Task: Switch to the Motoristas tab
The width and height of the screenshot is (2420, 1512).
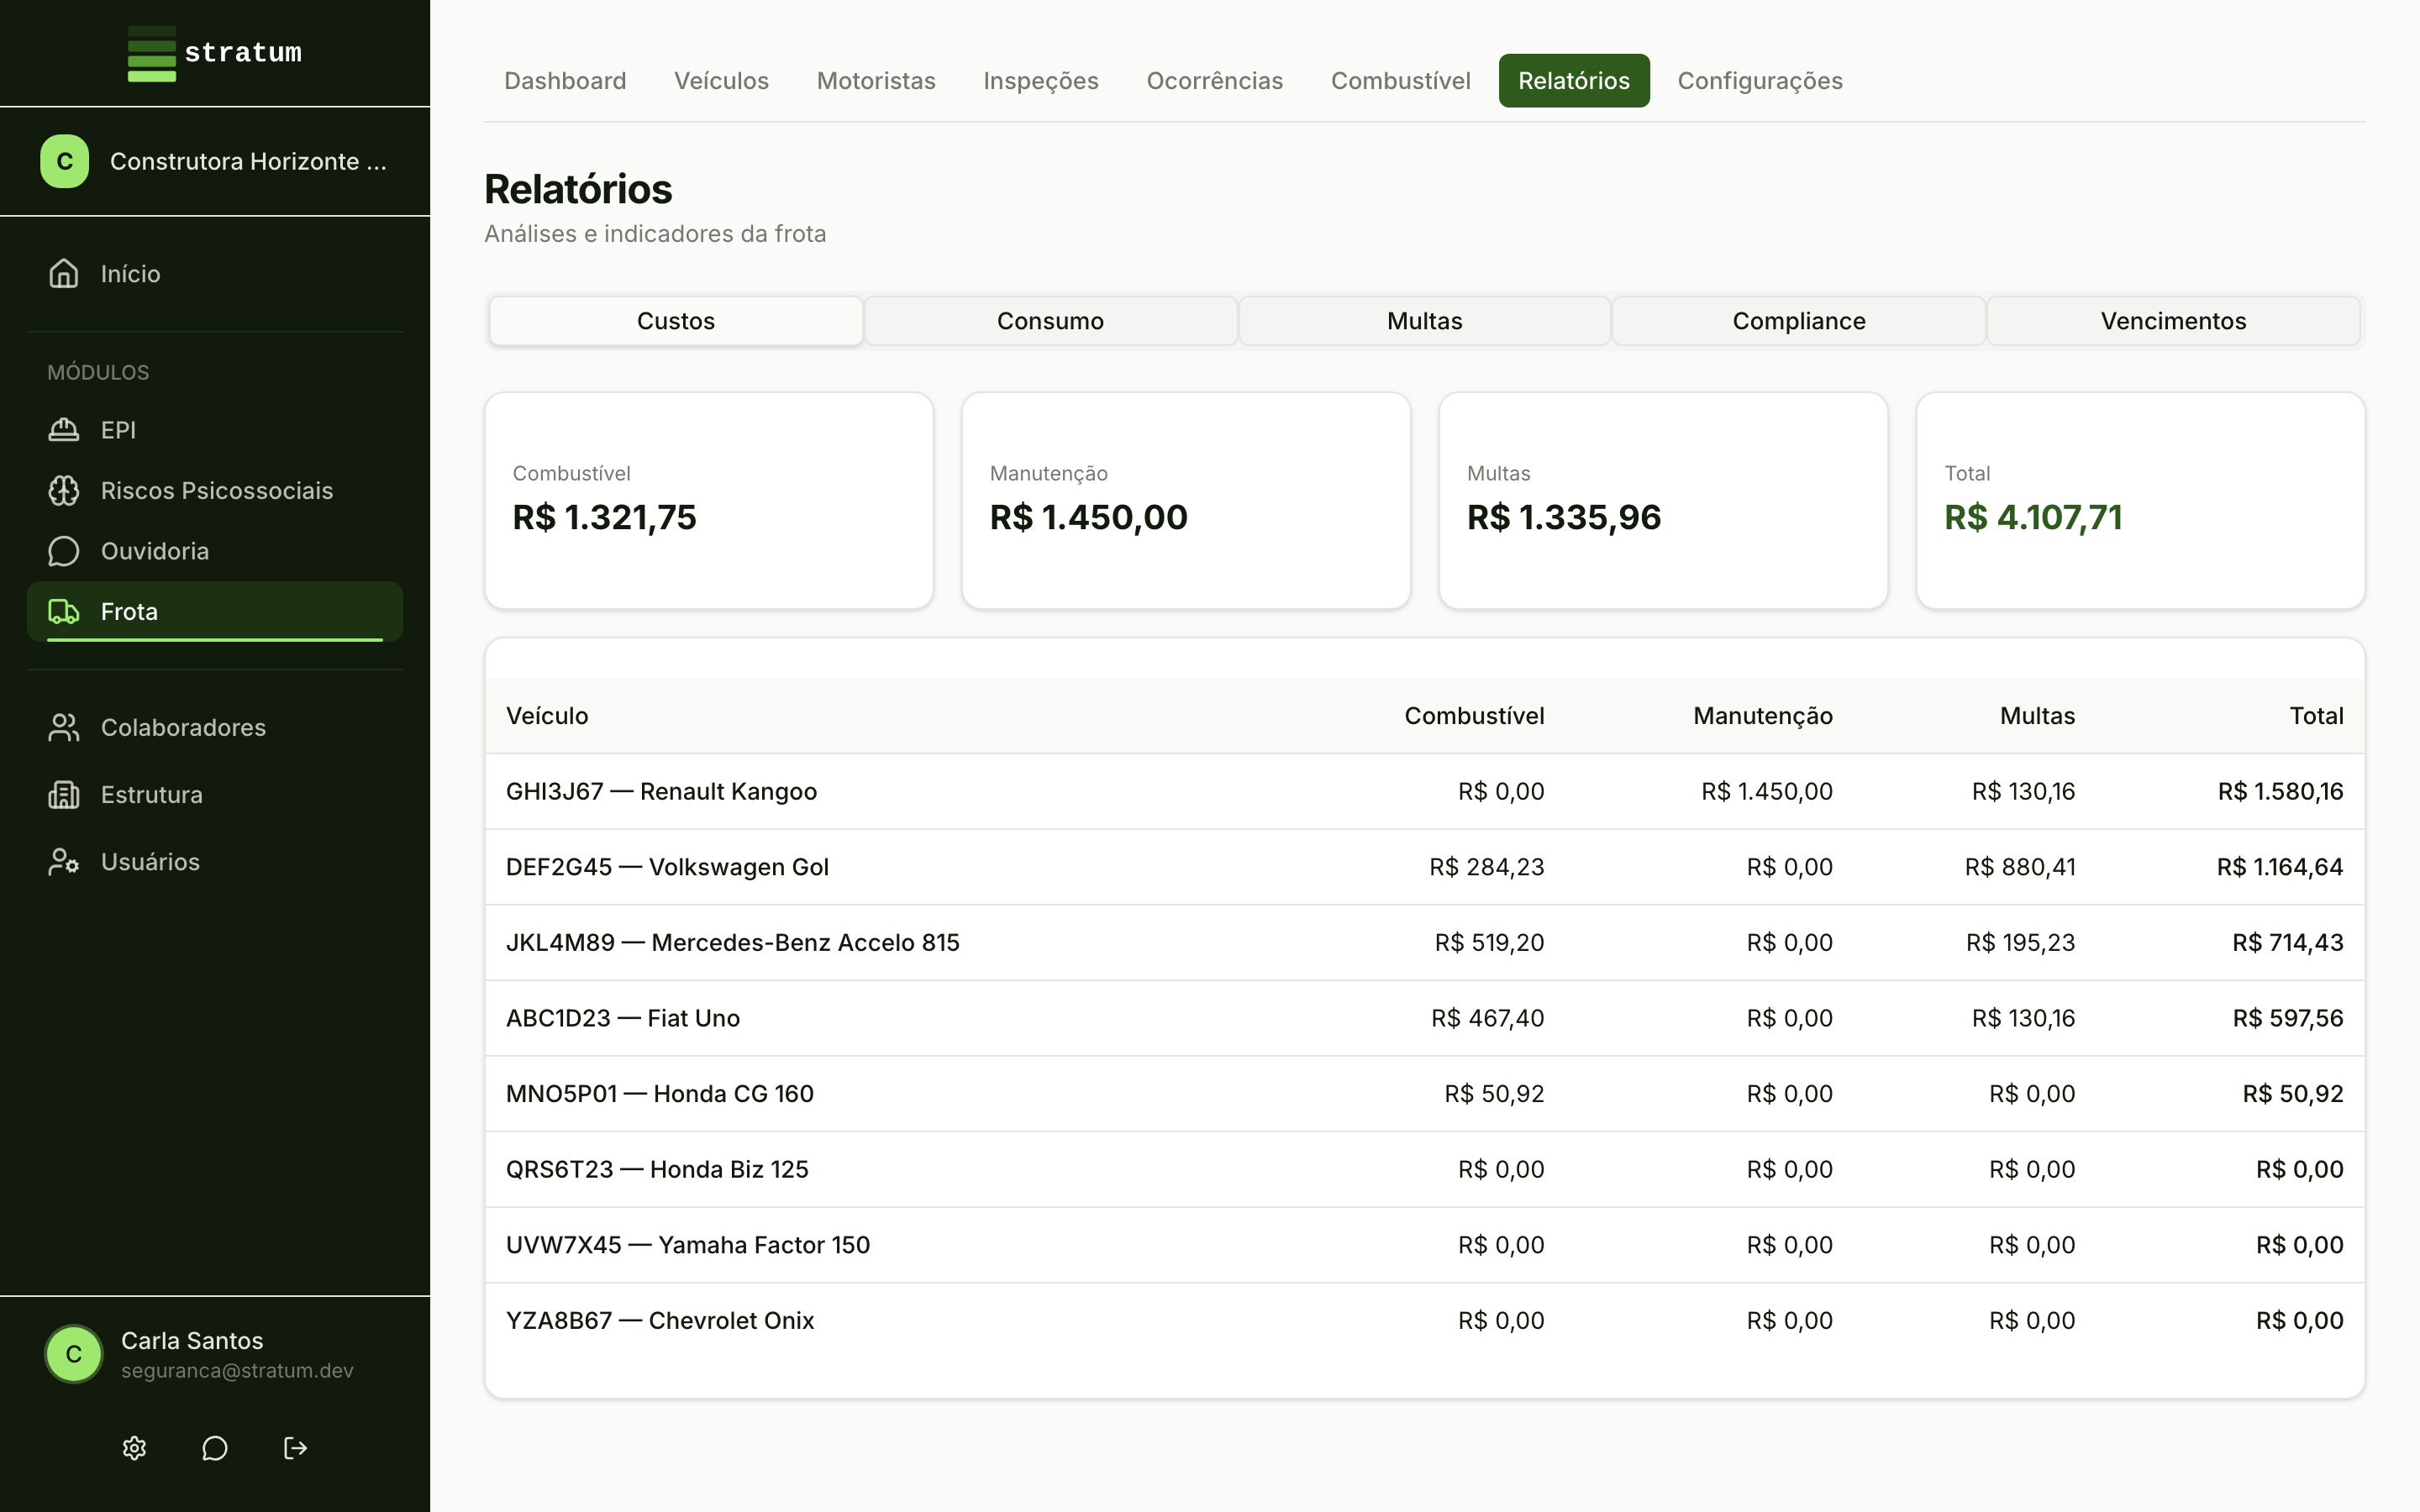Action: [x=876, y=80]
